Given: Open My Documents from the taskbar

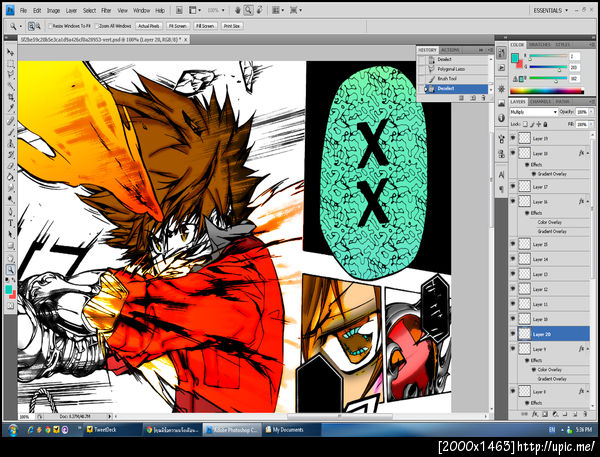Looking at the screenshot, I should [x=292, y=430].
